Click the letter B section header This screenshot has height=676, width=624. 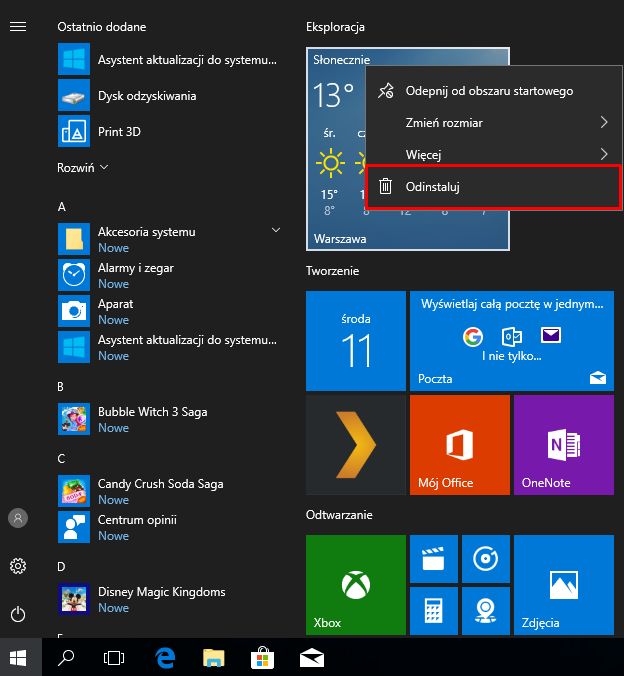[x=60, y=387]
